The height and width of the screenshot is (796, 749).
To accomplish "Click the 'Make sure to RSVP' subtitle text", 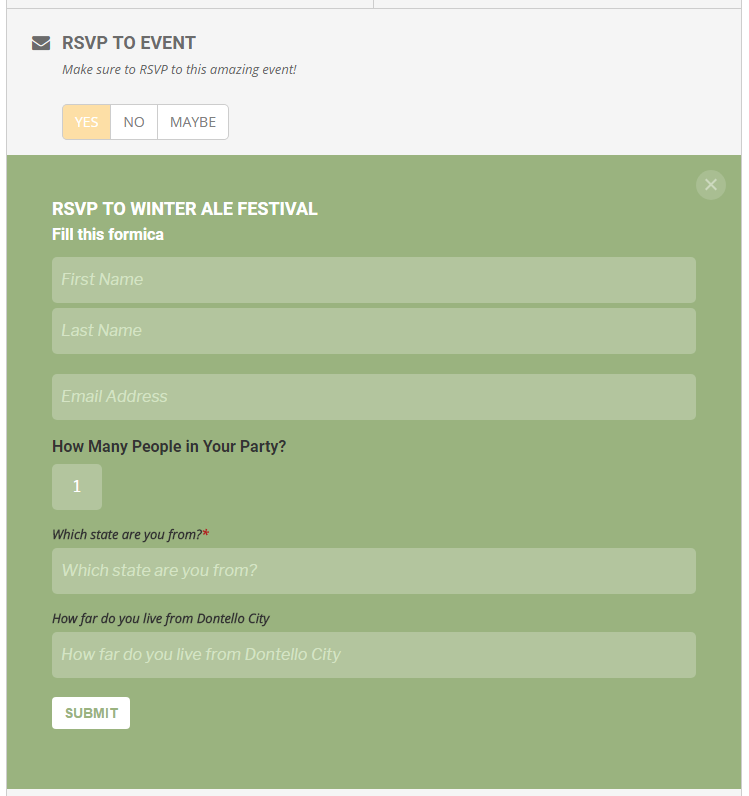I will [x=179, y=70].
